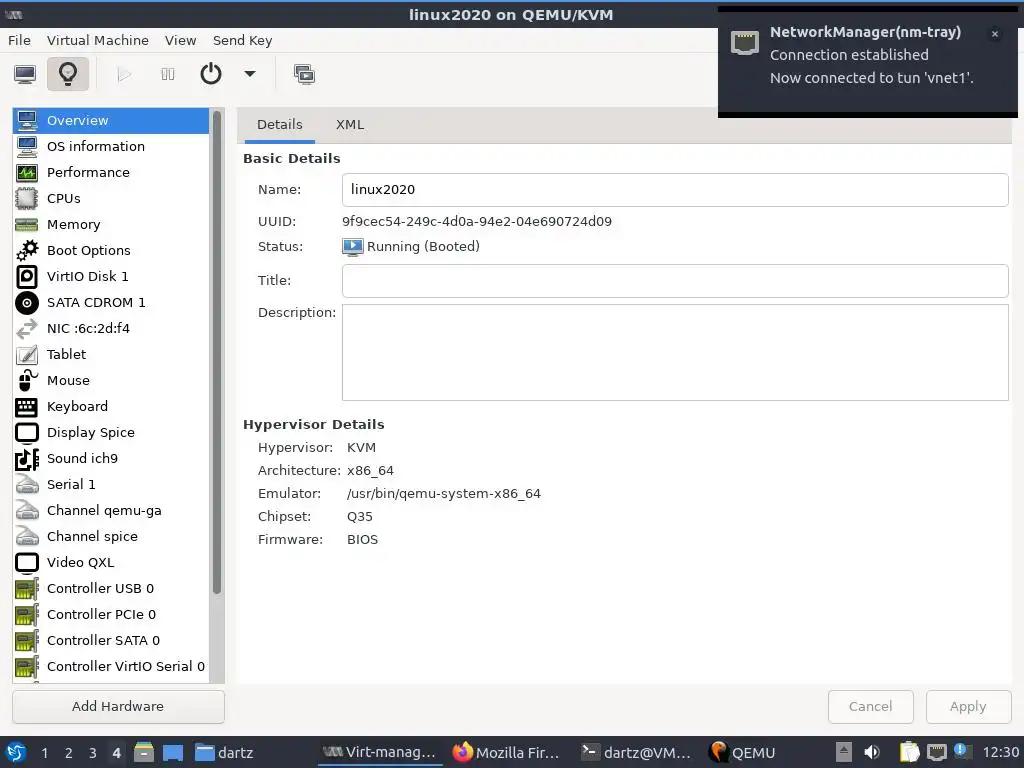Screen dimensions: 1024x768
Task: Select the Memory module icon
Action: 27,225
